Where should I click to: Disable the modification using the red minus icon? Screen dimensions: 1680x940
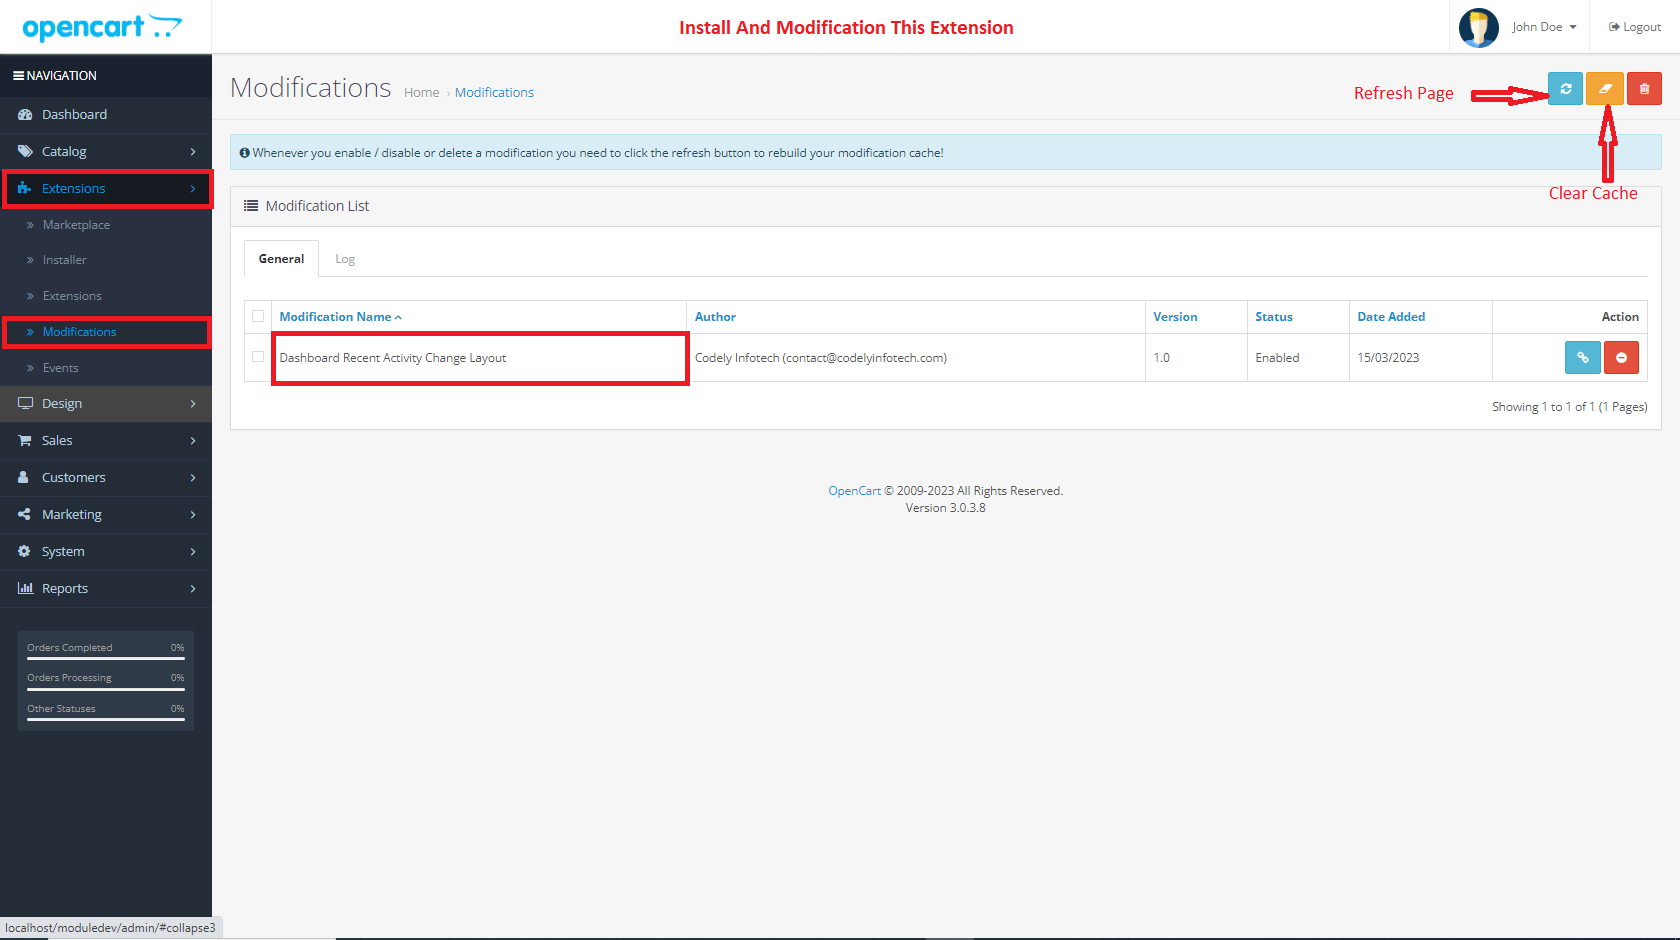click(1621, 357)
